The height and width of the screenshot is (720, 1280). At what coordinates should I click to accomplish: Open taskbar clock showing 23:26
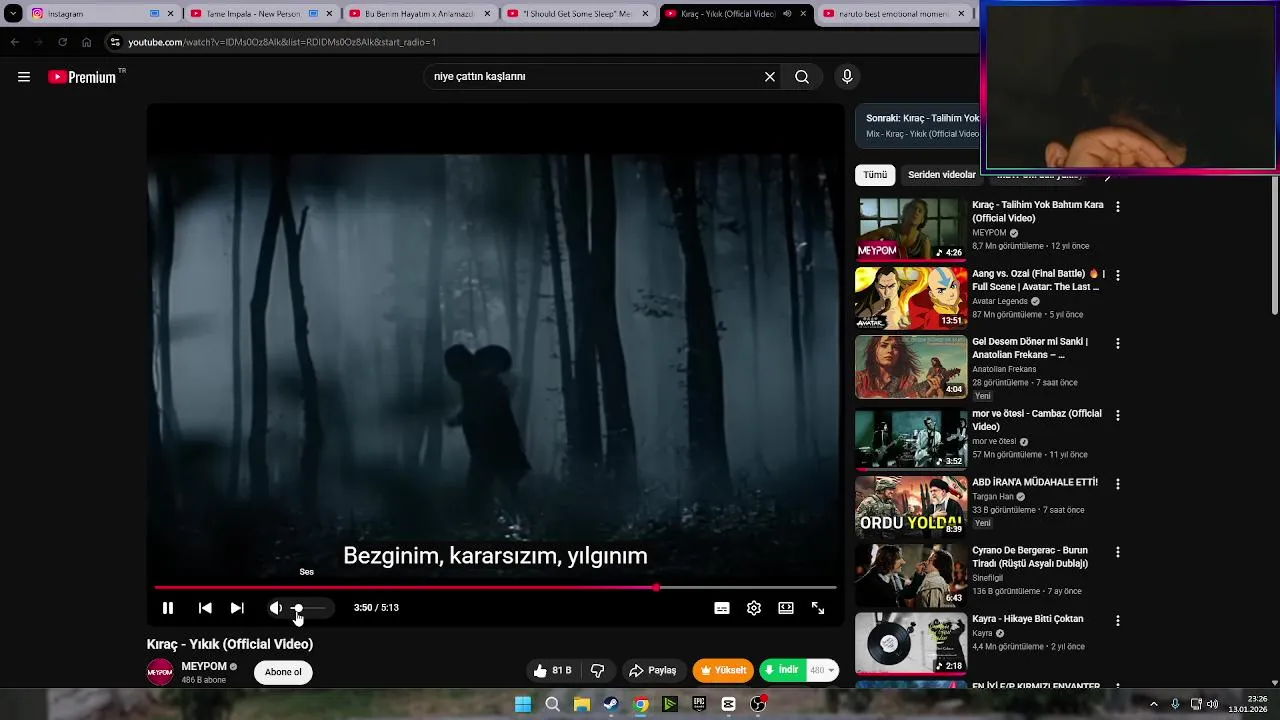[x=1249, y=704]
